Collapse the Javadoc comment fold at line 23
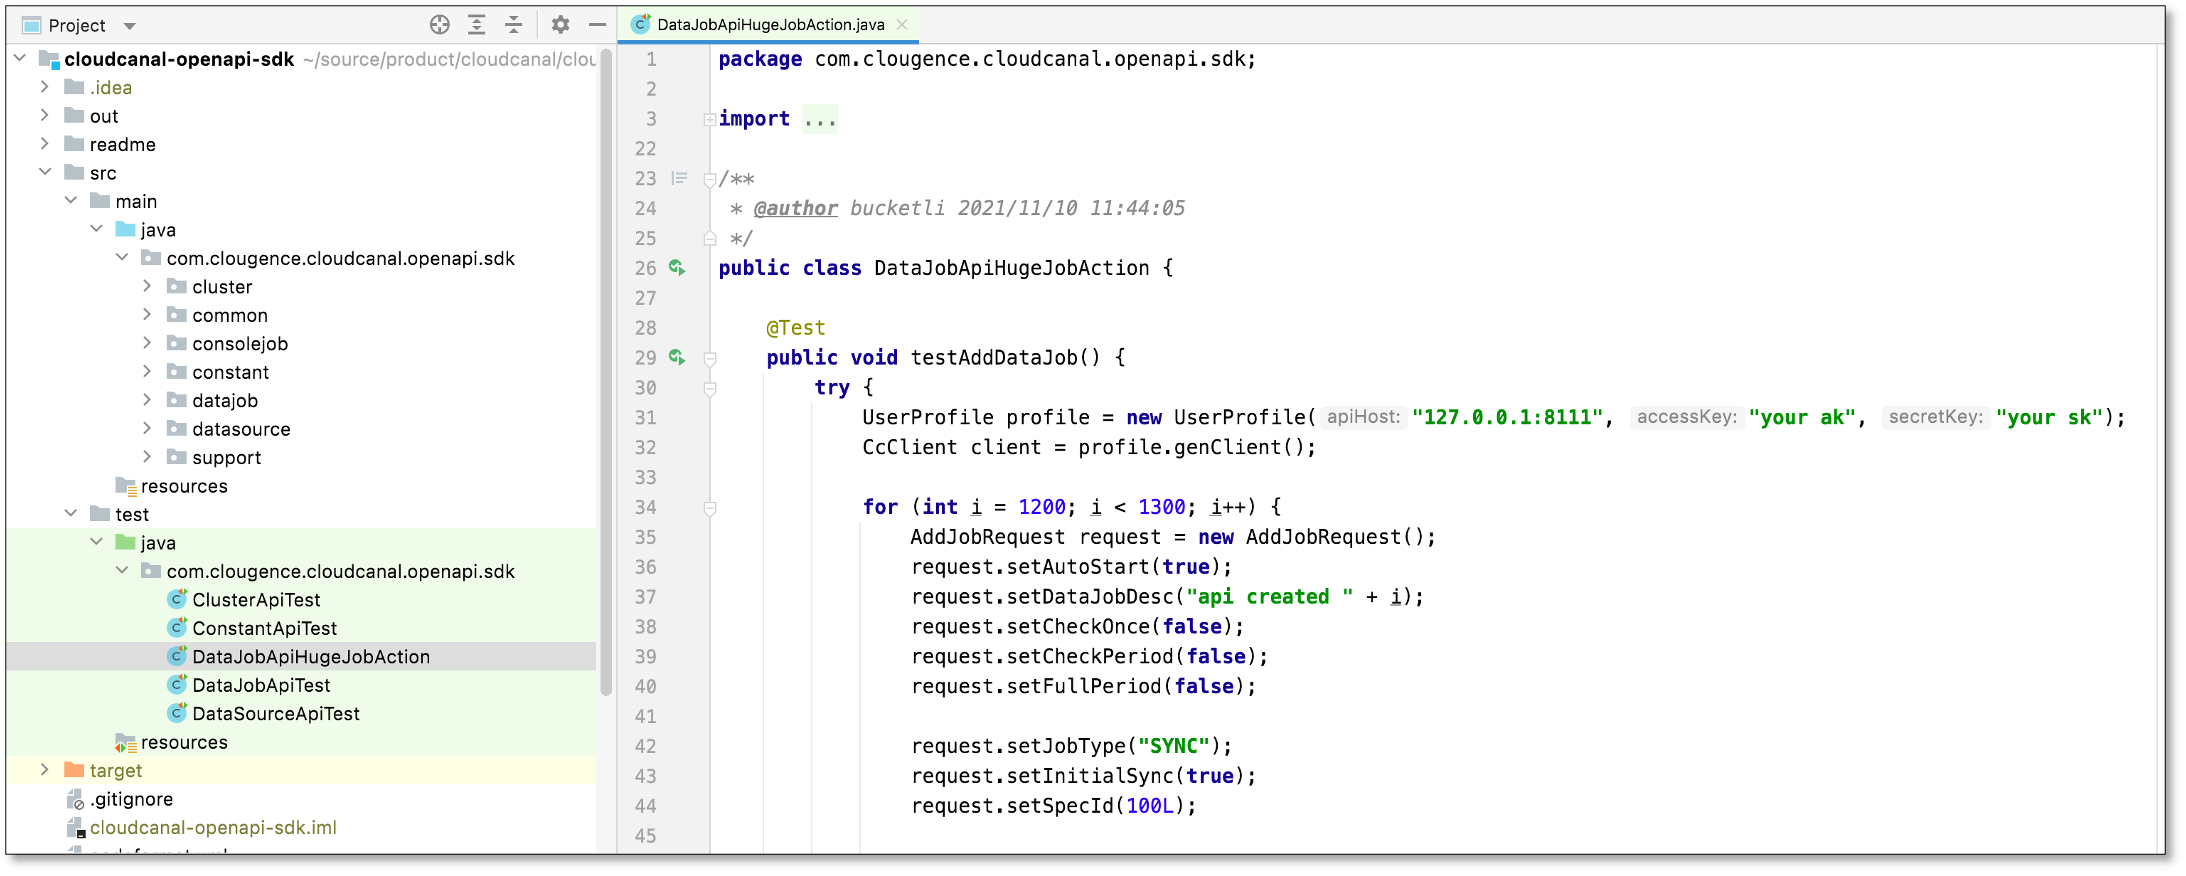Screen dimensions: 2186x876 [x=709, y=179]
